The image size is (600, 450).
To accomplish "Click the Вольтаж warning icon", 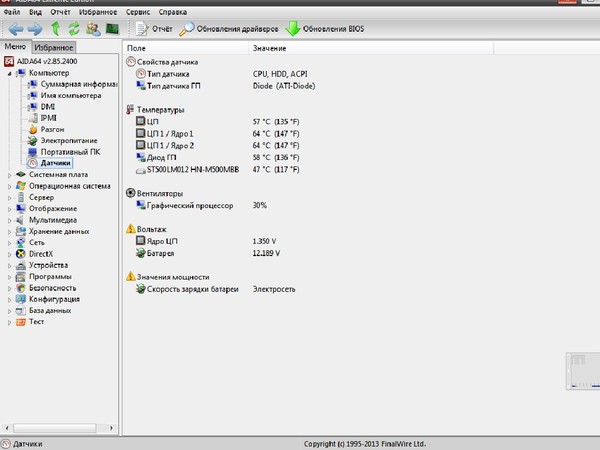I will (130, 229).
